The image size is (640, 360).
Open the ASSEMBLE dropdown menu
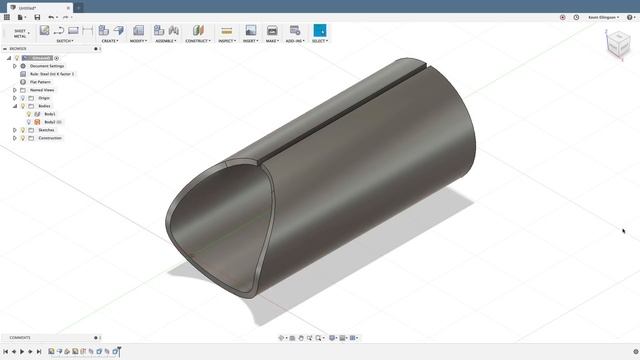point(166,41)
